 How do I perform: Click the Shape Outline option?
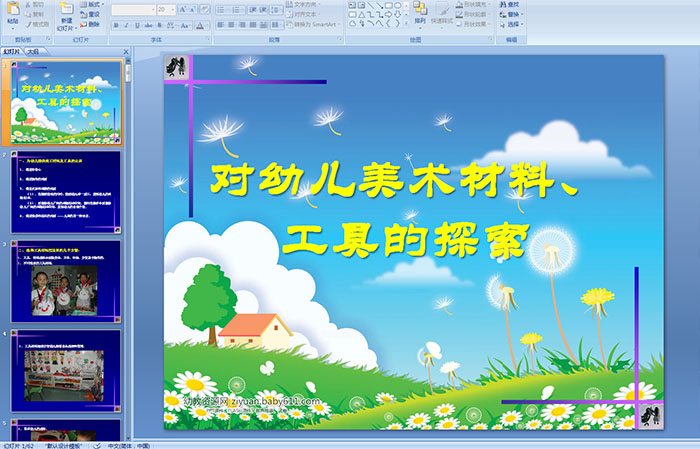pos(473,14)
